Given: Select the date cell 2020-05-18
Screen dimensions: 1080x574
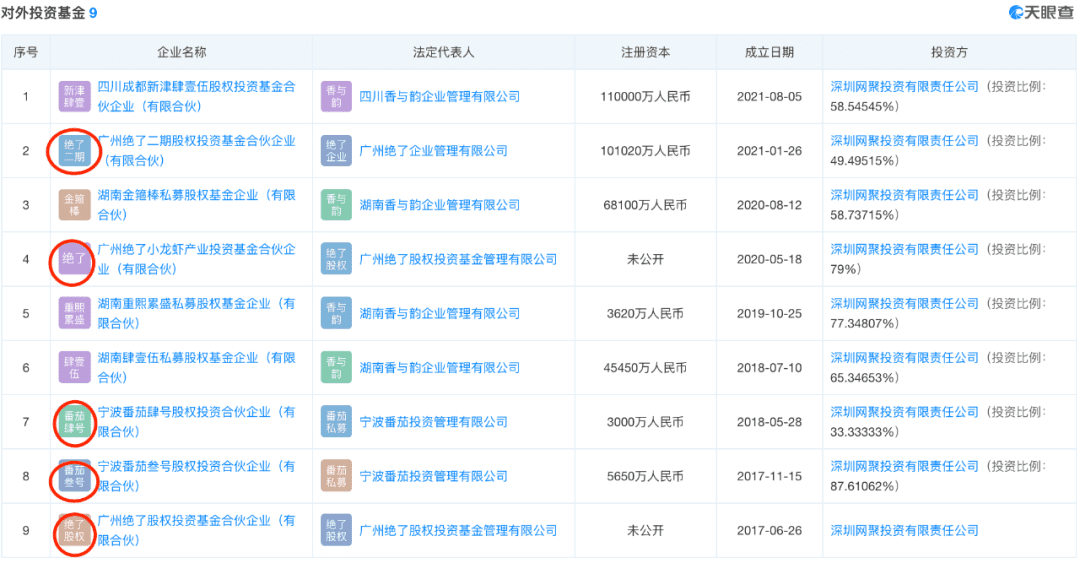Looking at the screenshot, I should click(x=769, y=260).
